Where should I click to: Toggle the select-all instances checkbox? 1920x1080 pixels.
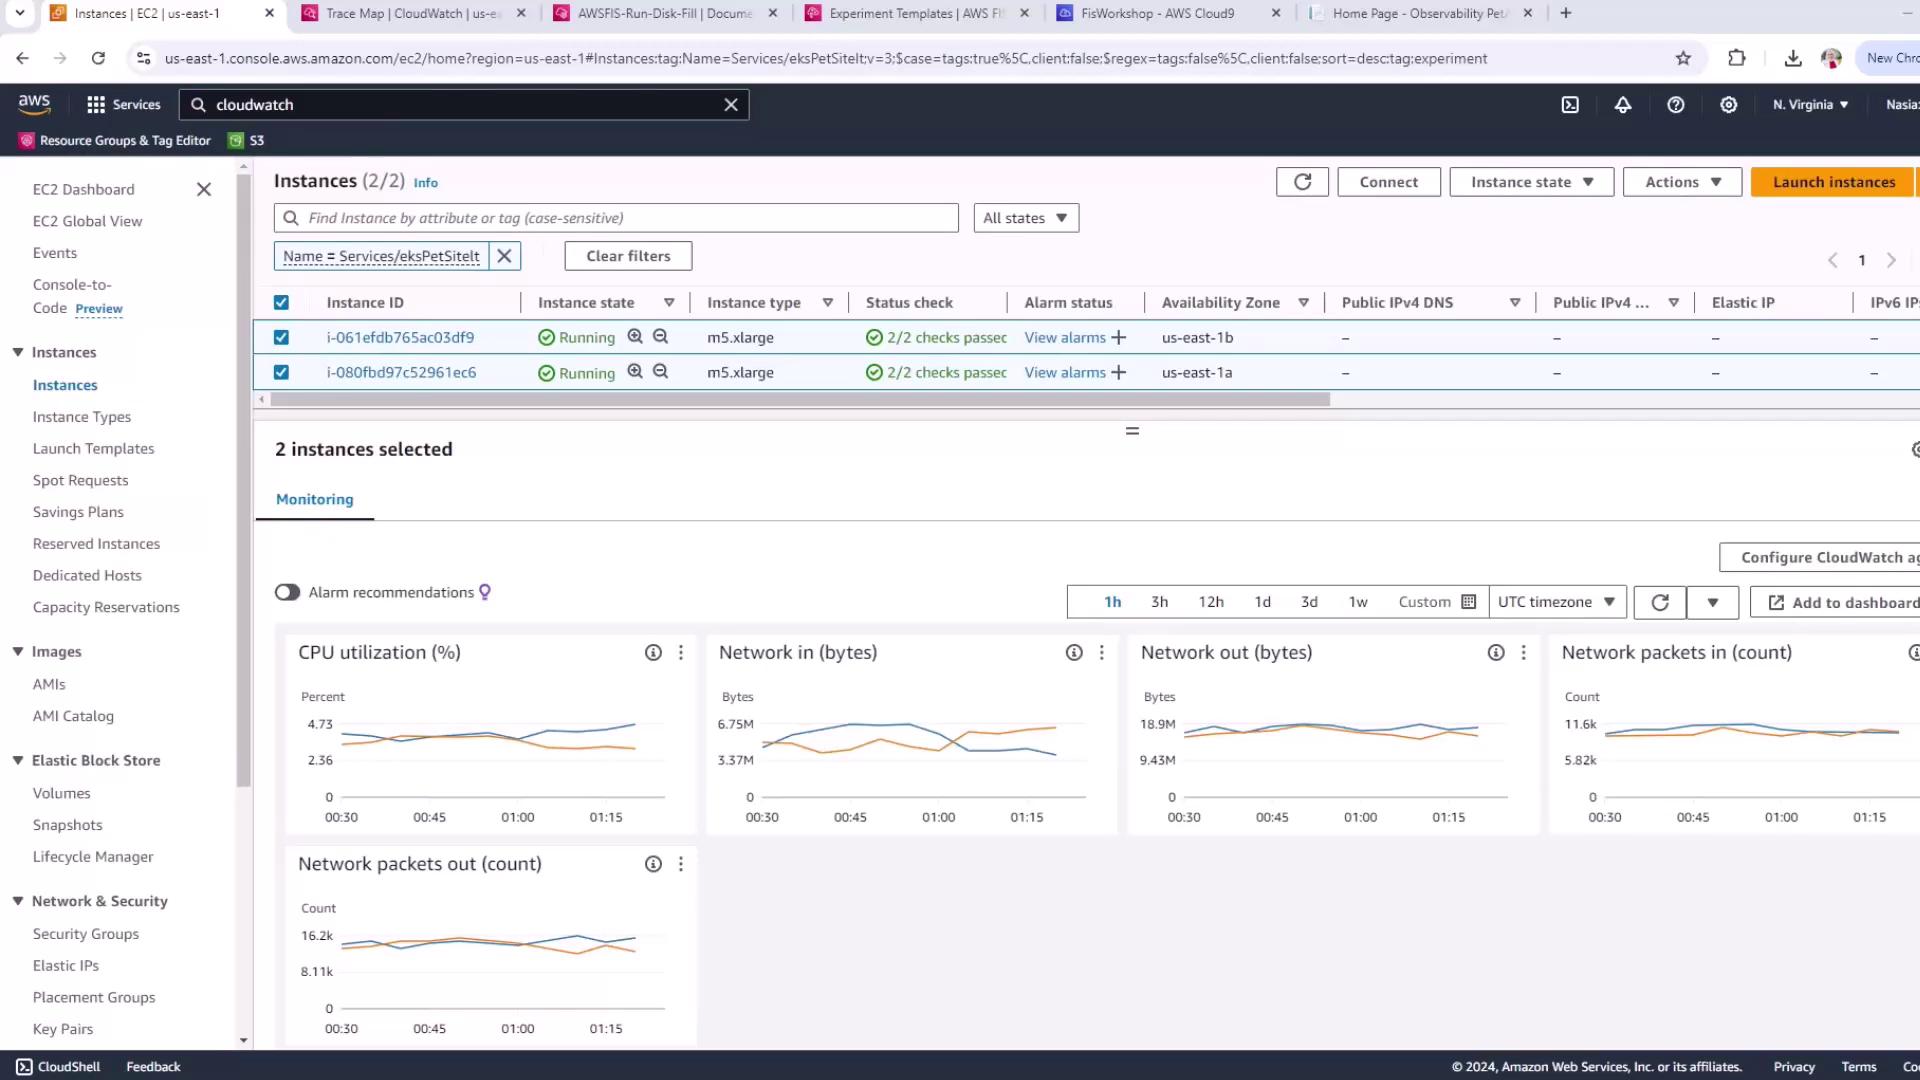281,303
